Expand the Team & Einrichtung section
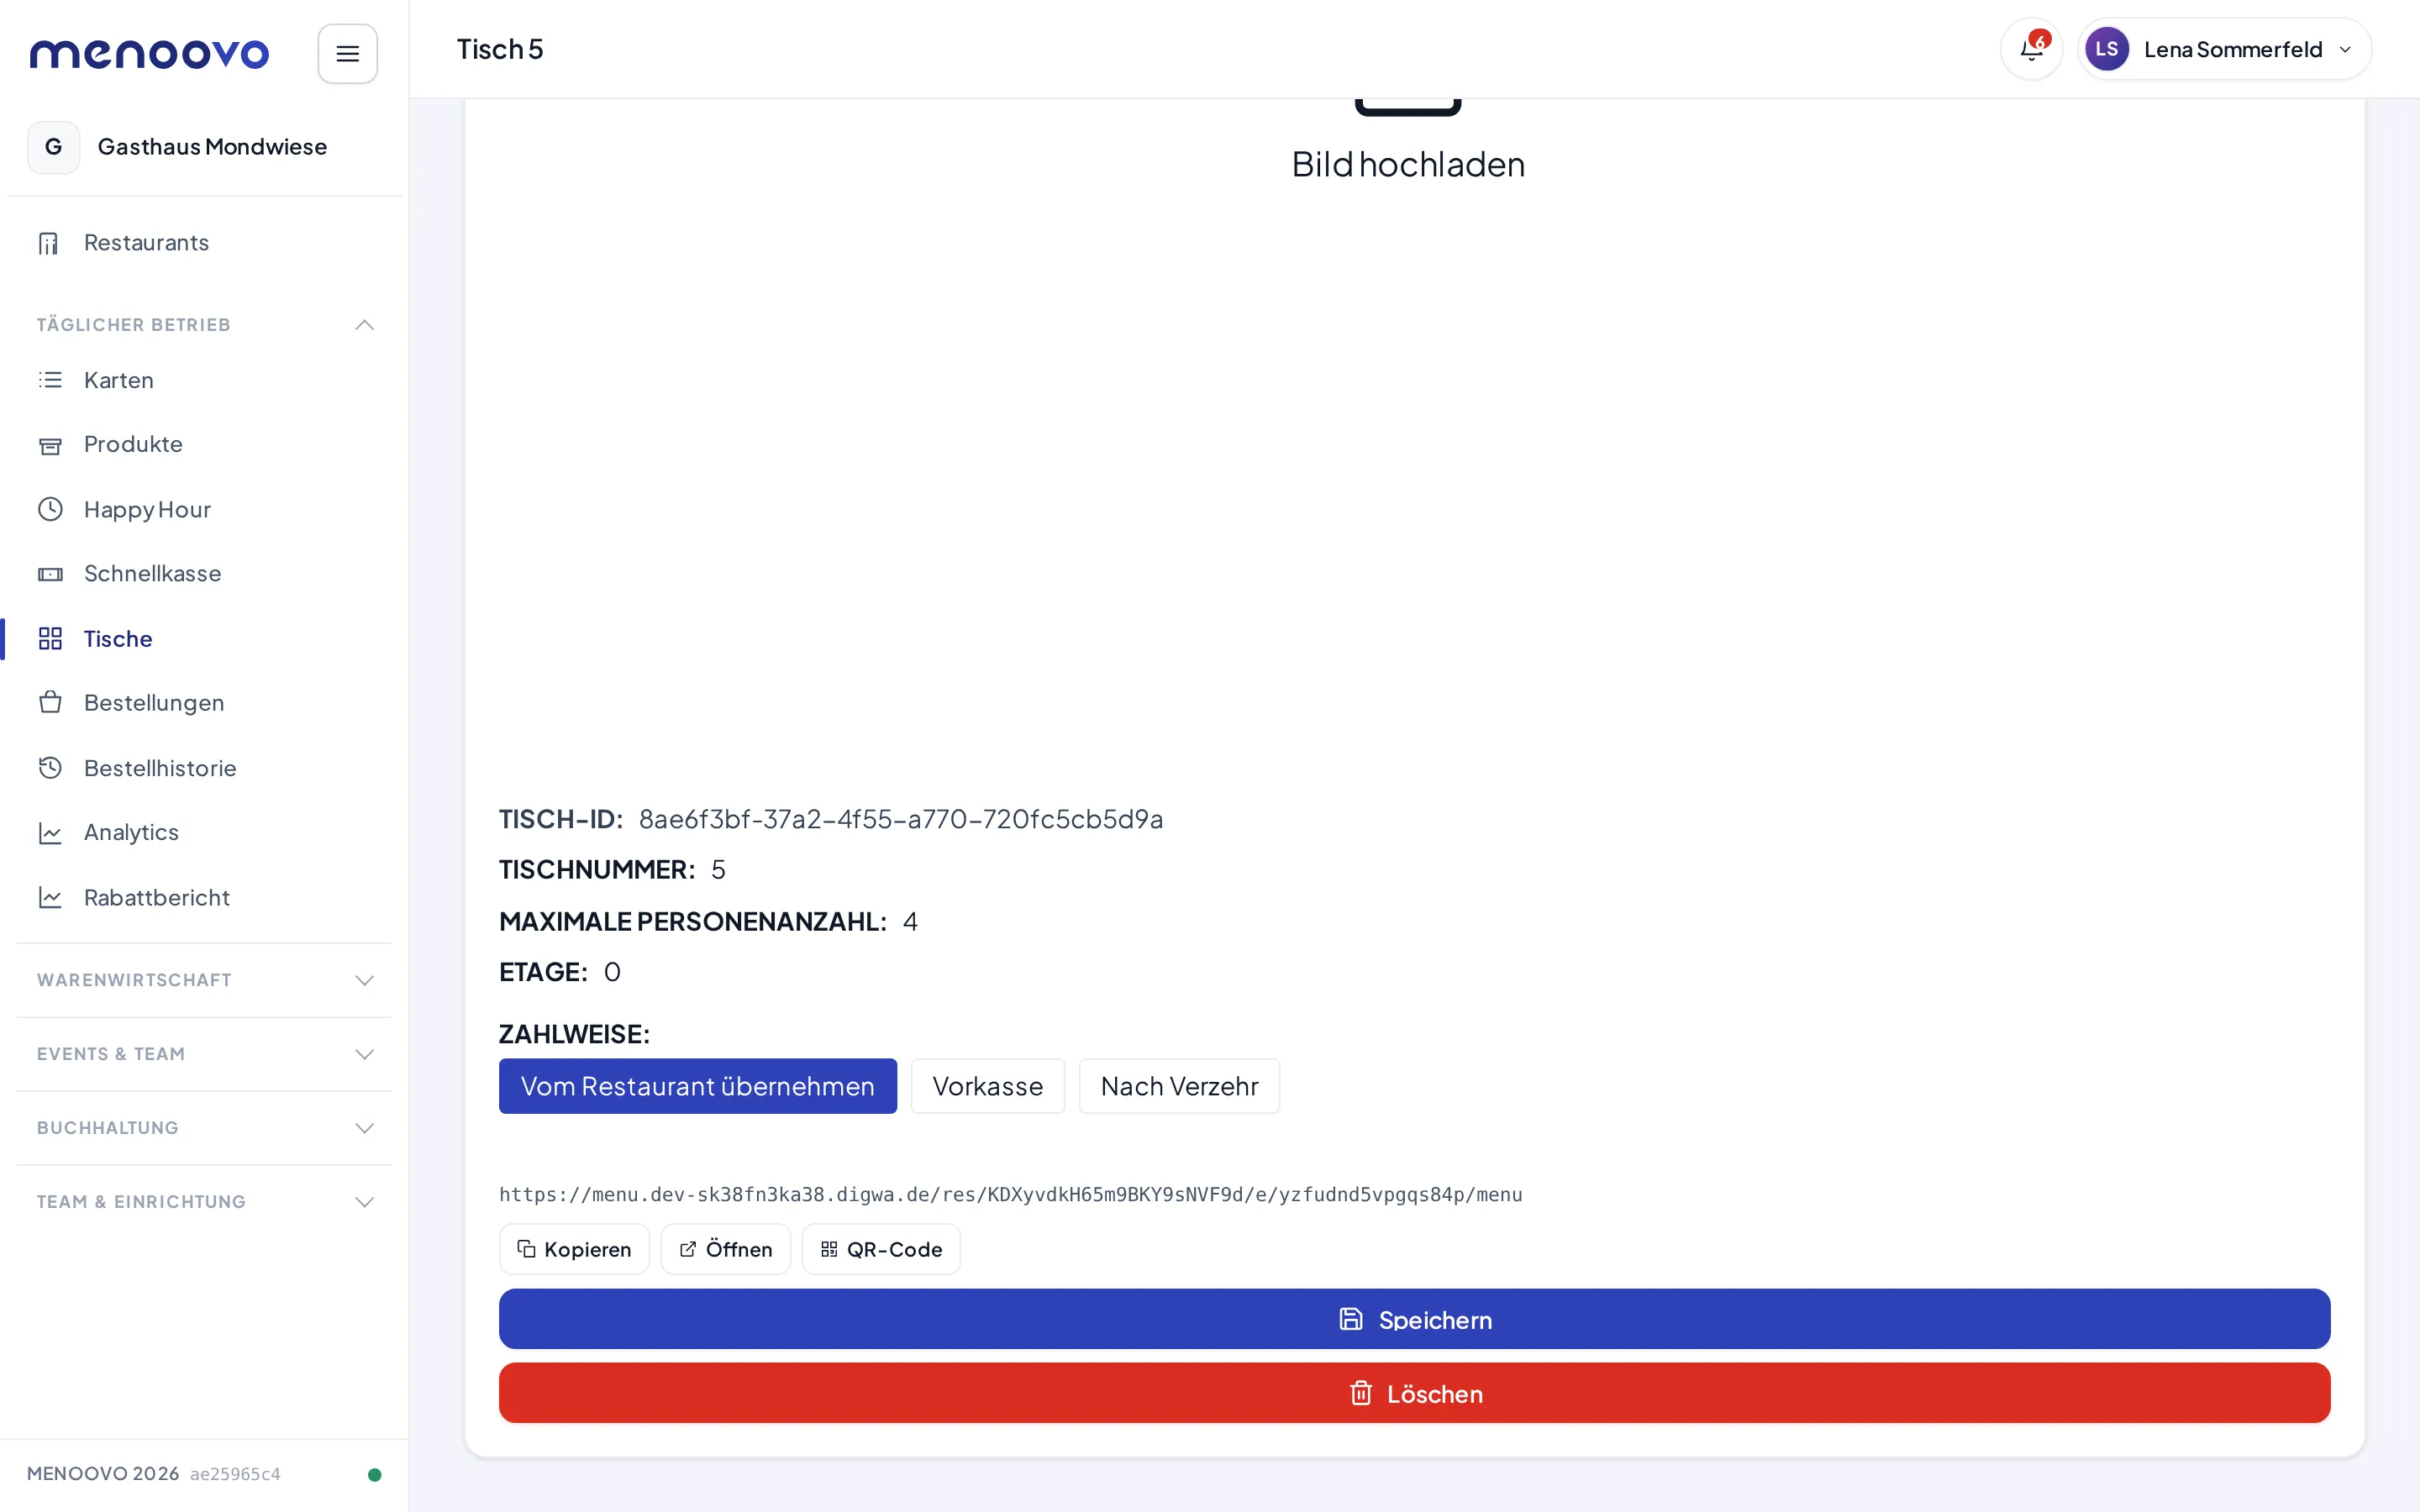The width and height of the screenshot is (2420, 1512). (204, 1202)
